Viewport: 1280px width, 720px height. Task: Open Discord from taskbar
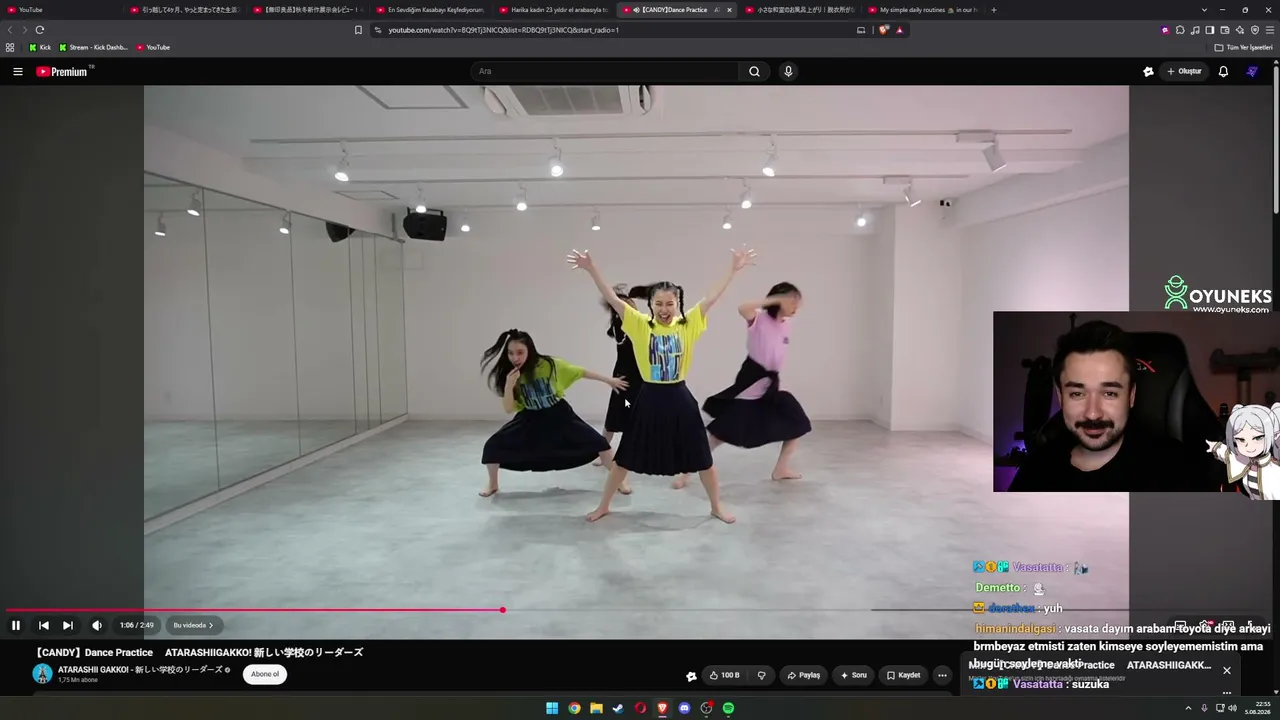point(684,708)
